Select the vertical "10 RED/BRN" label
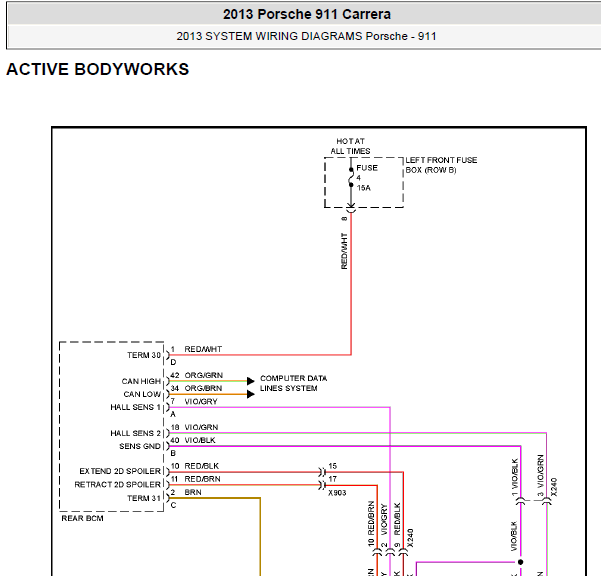 371,523
